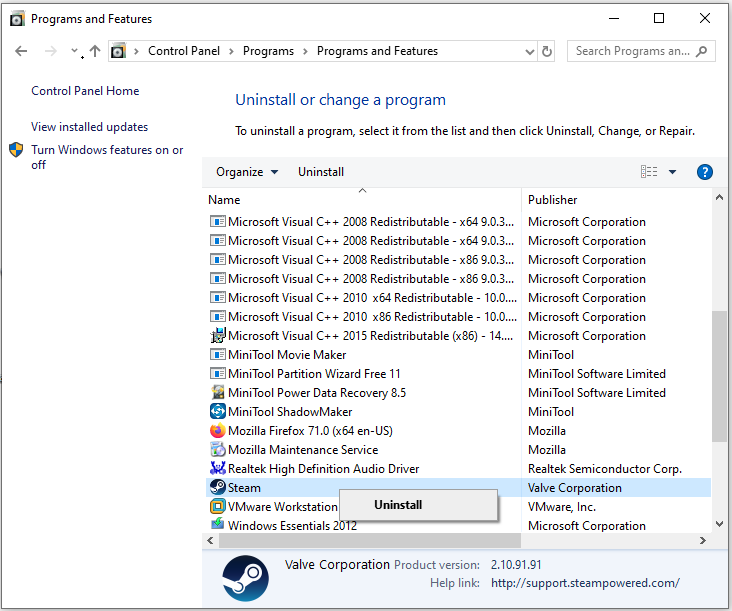Click 'VMware, Inc.' publisher cell

click(x=562, y=507)
